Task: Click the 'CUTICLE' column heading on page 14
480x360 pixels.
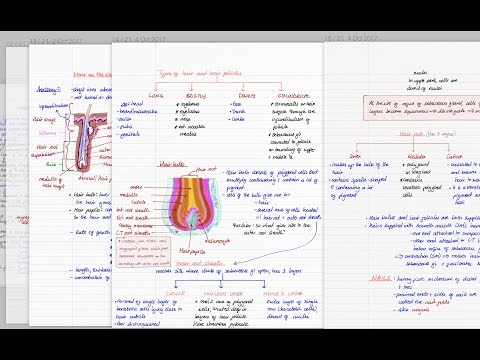Action: tap(175, 294)
